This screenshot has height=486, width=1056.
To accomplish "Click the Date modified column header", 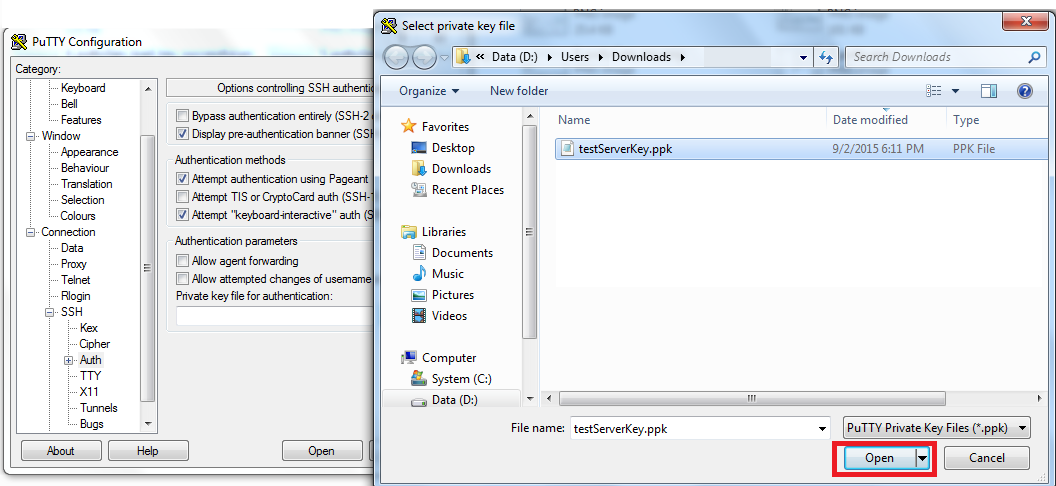I will point(870,120).
